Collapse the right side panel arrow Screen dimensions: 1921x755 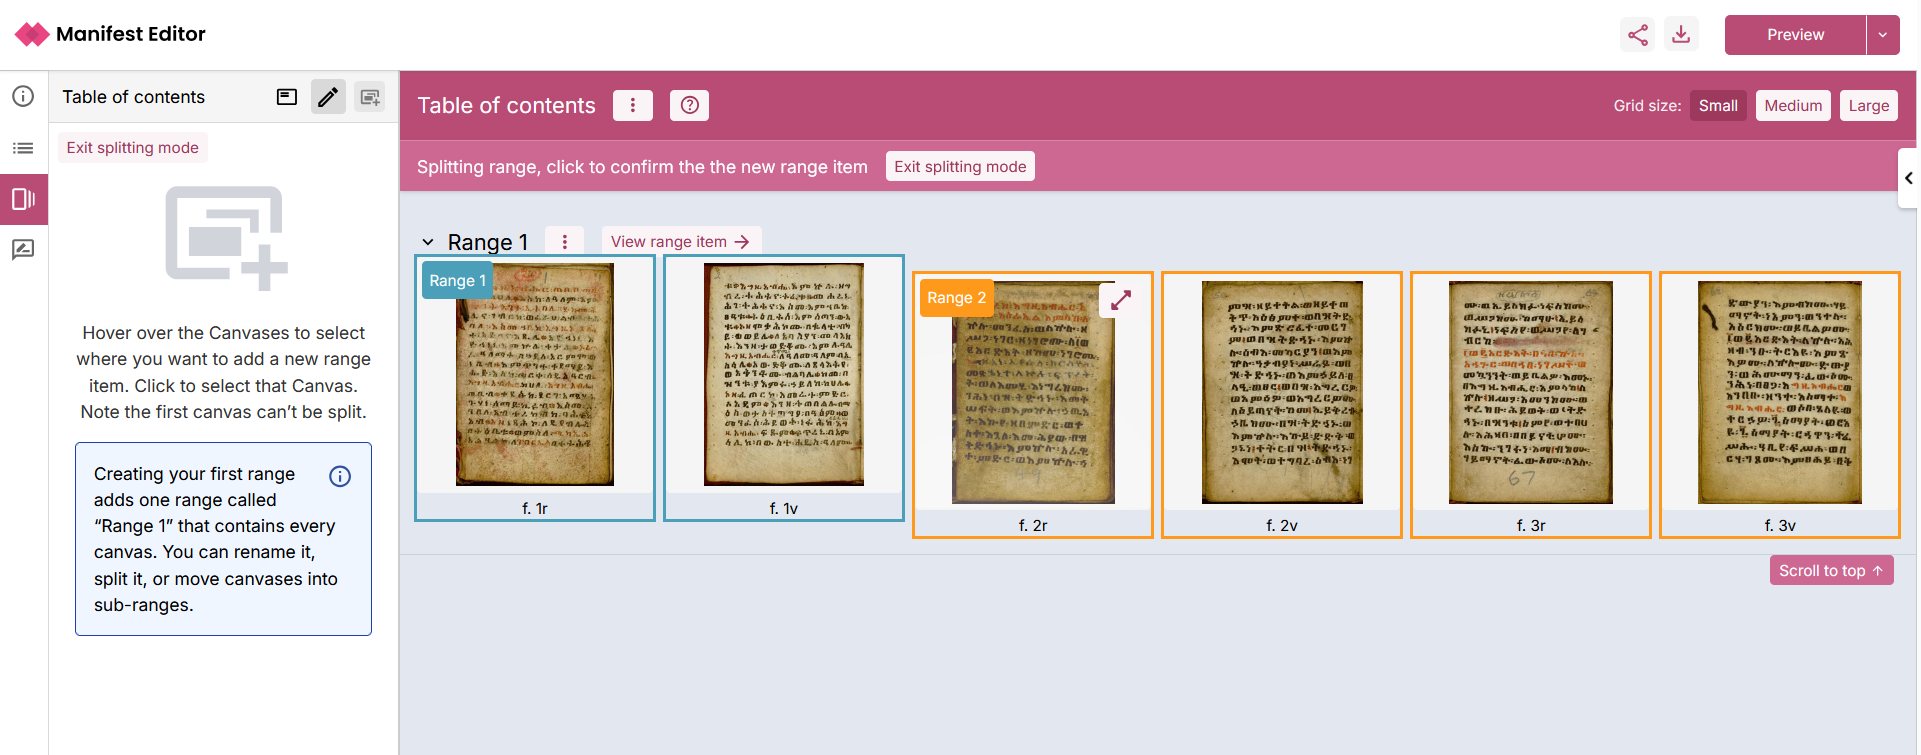point(1908,178)
